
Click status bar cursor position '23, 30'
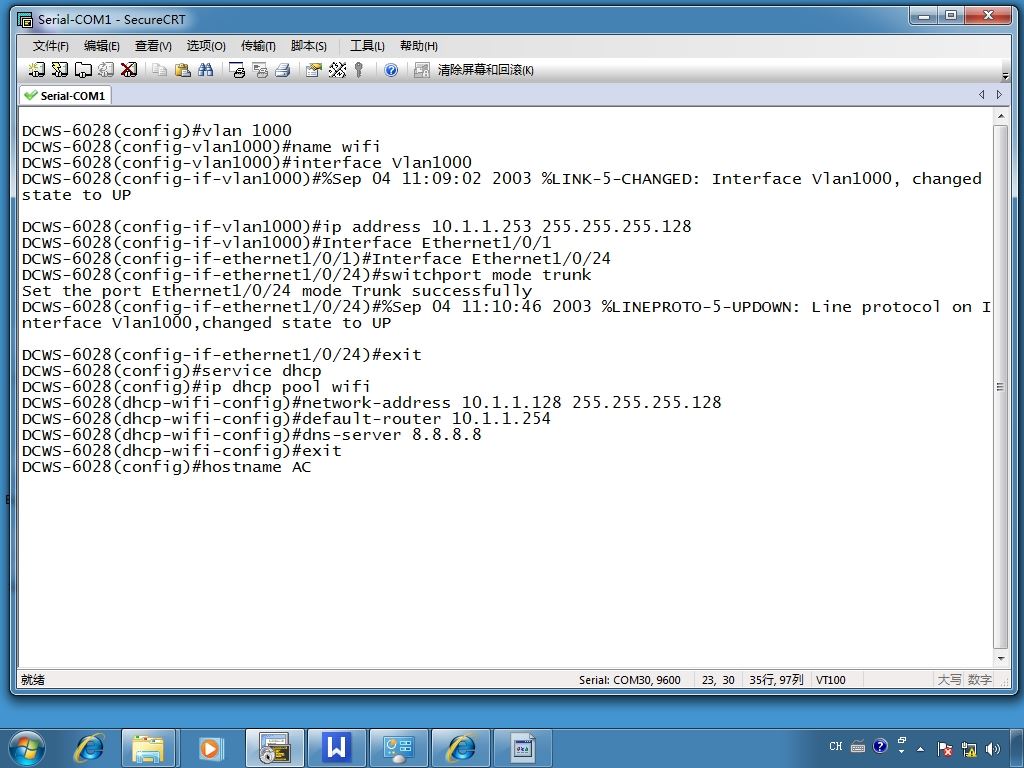718,680
